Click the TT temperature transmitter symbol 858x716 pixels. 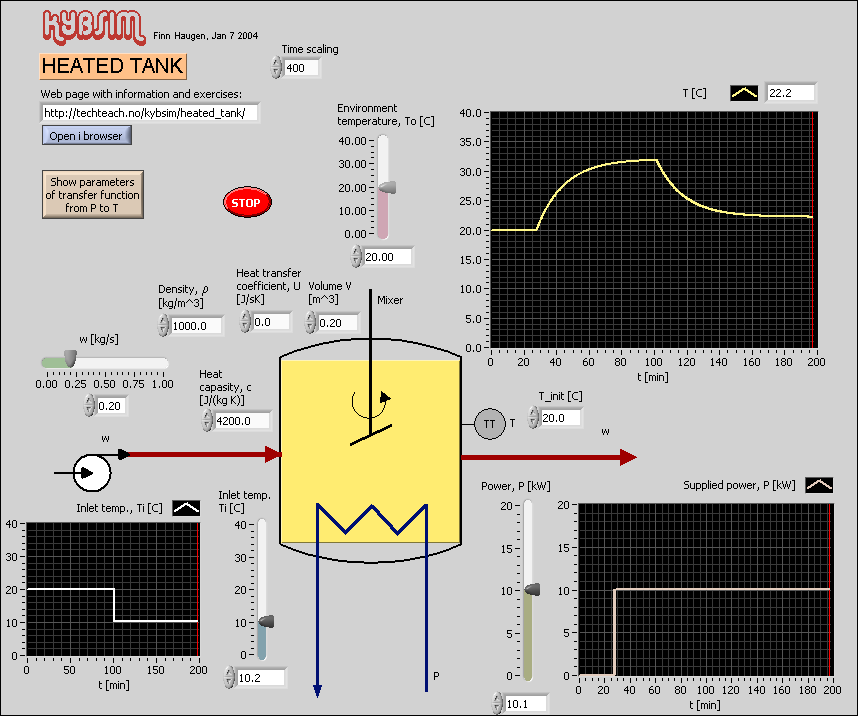point(489,424)
